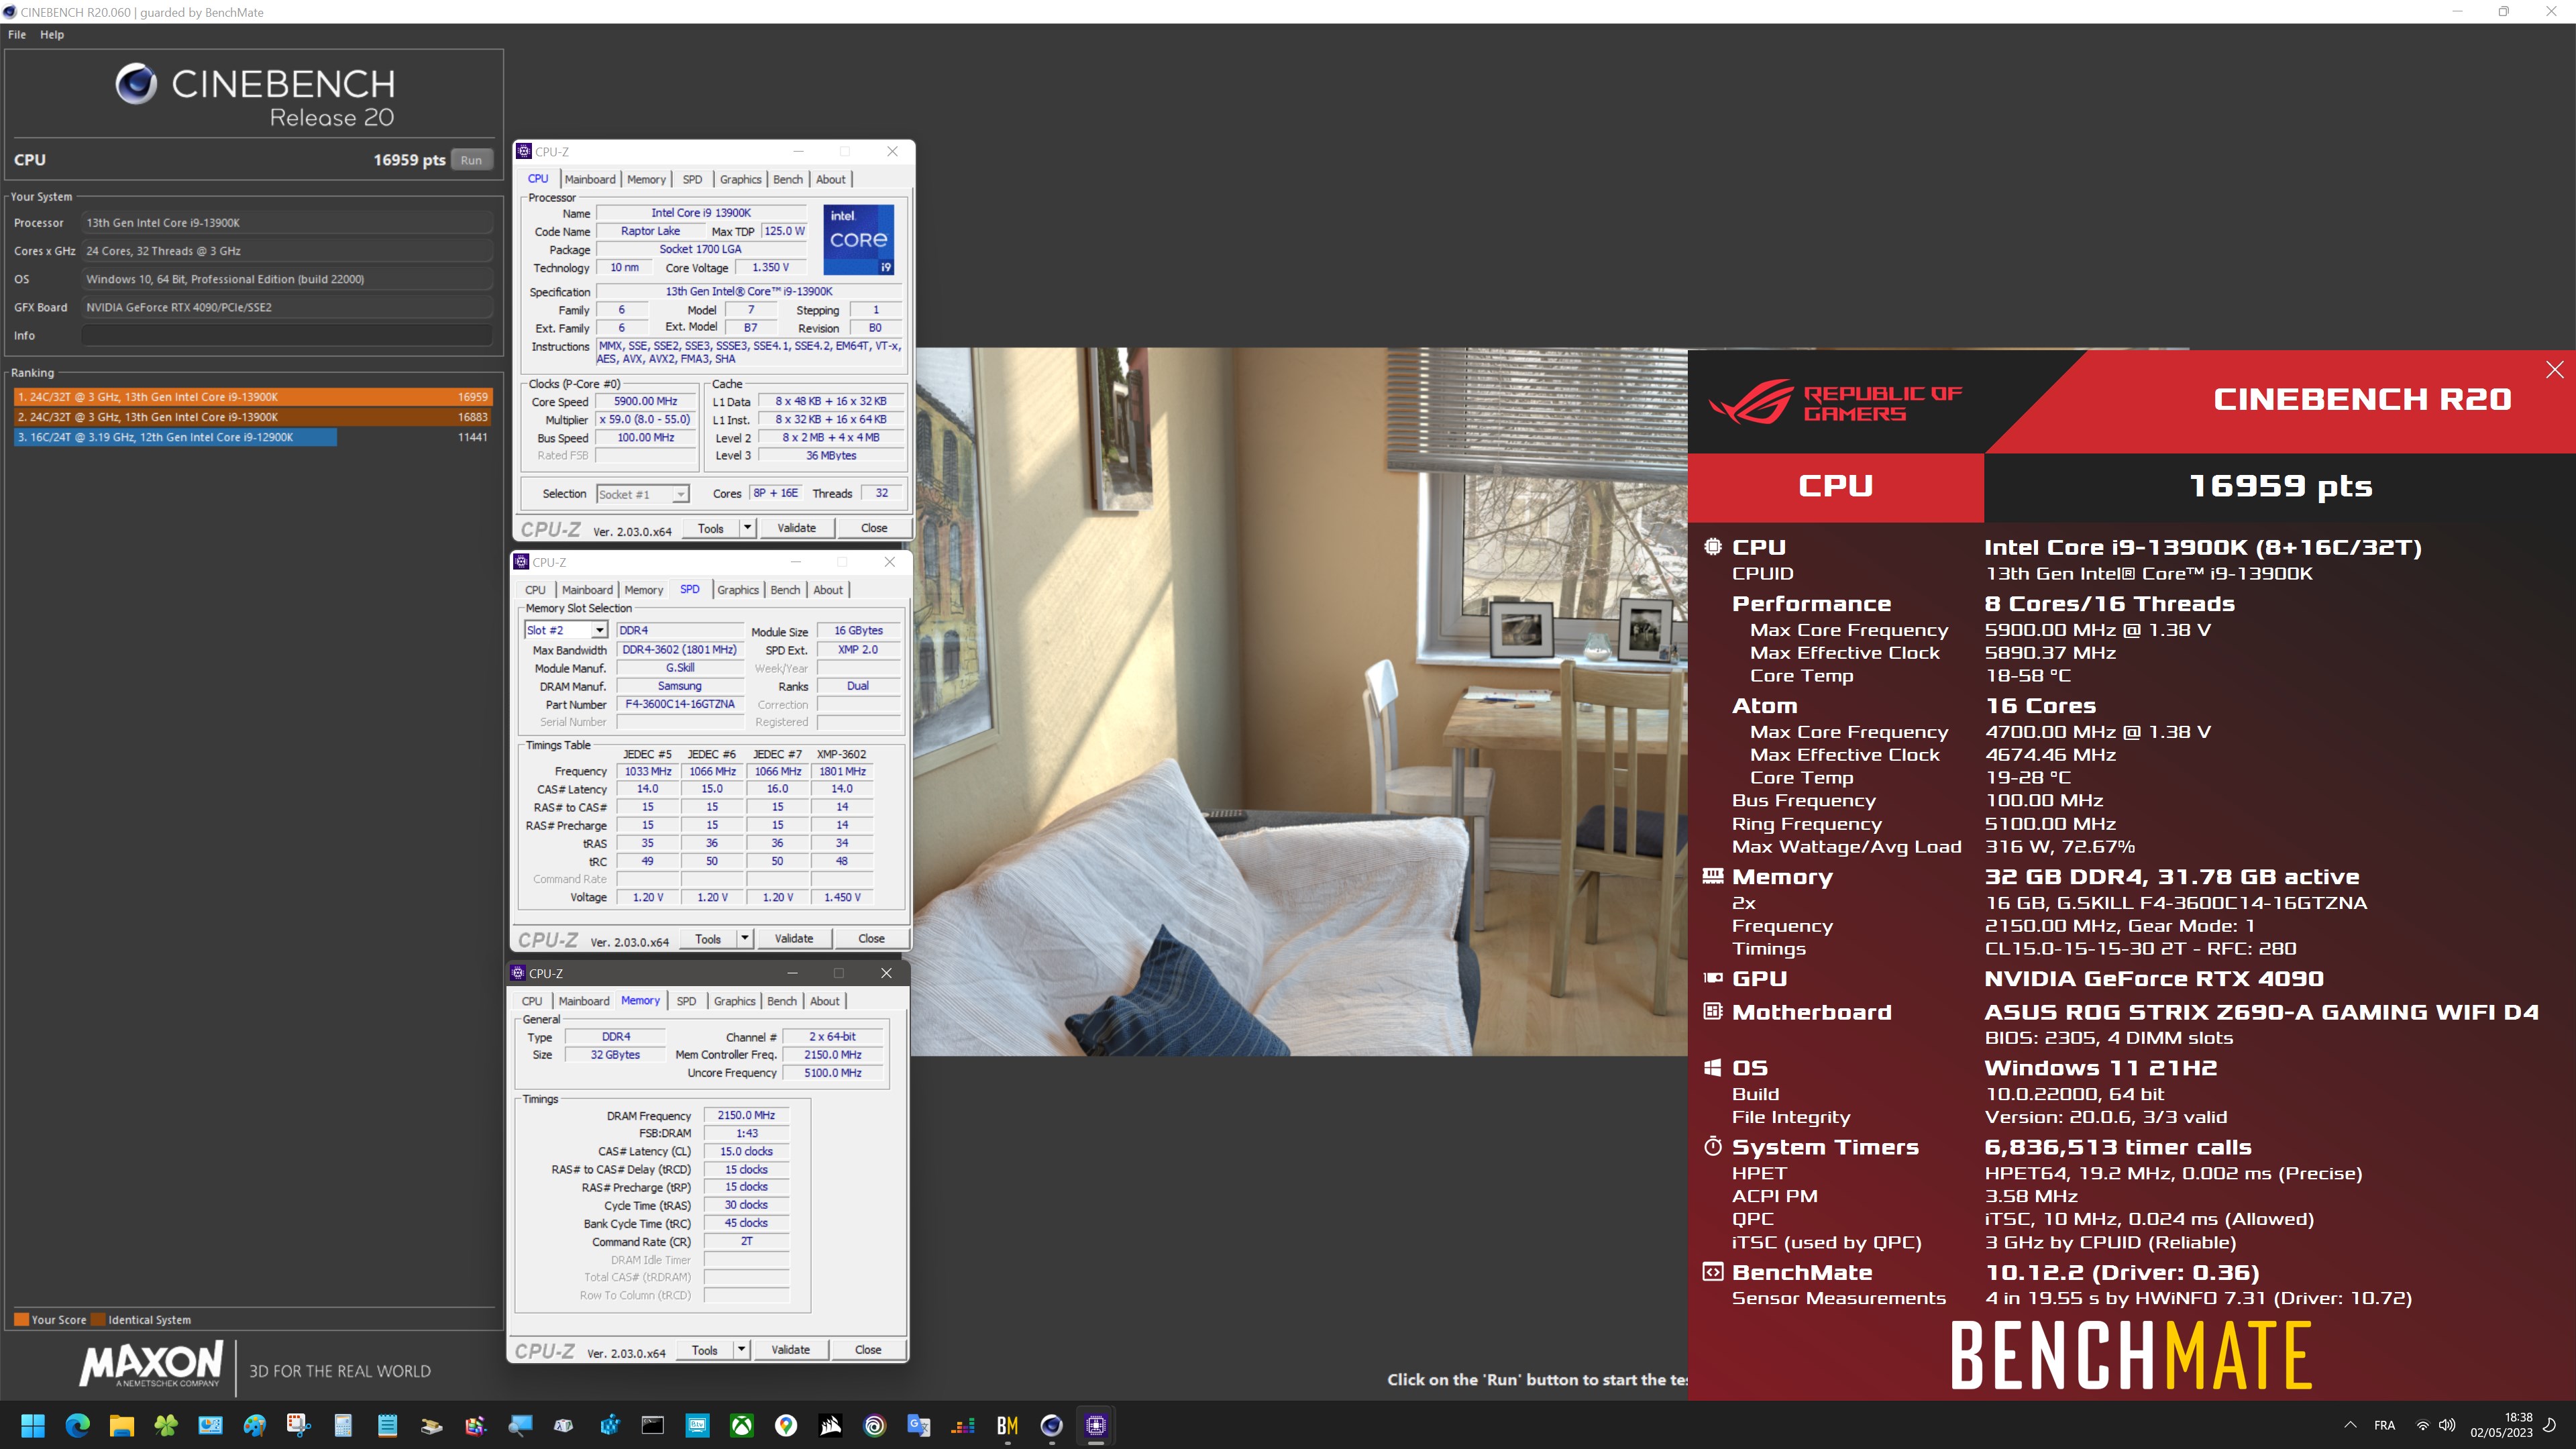This screenshot has width=2576, height=1449.
Task: Open the Paint palette icon in taskbar
Action: coord(254,1425)
